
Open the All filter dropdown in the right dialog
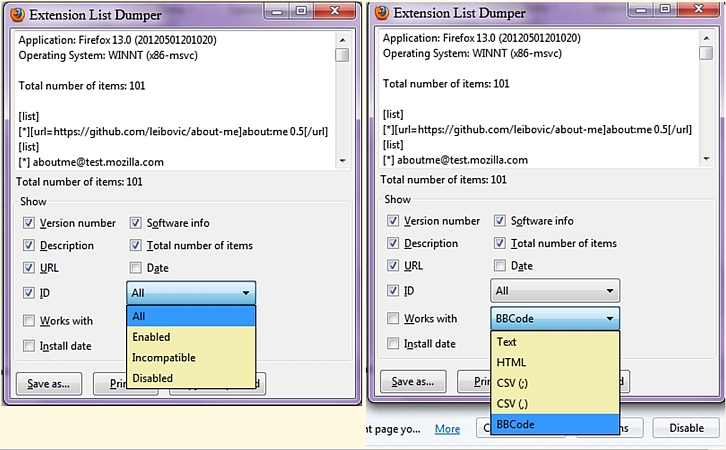554,291
